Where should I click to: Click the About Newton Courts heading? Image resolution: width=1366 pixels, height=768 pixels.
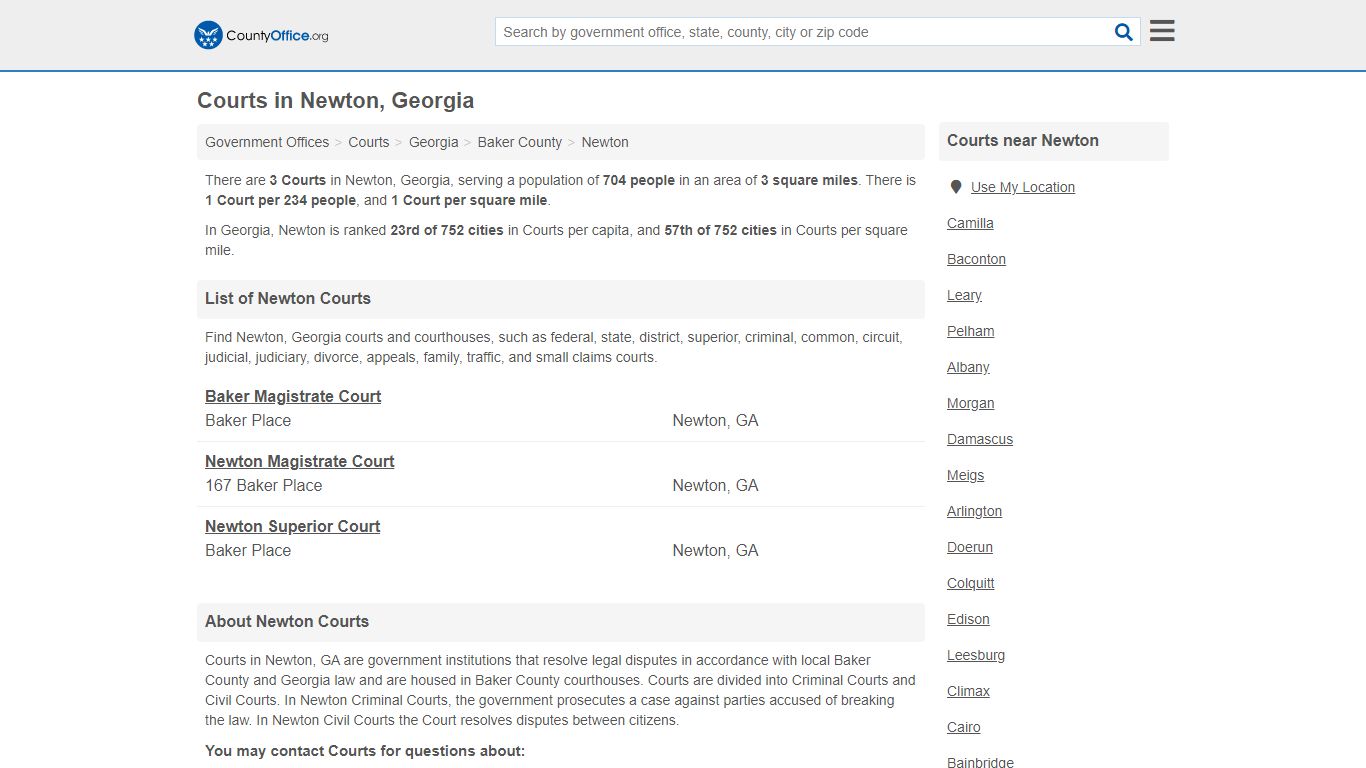click(x=287, y=621)
